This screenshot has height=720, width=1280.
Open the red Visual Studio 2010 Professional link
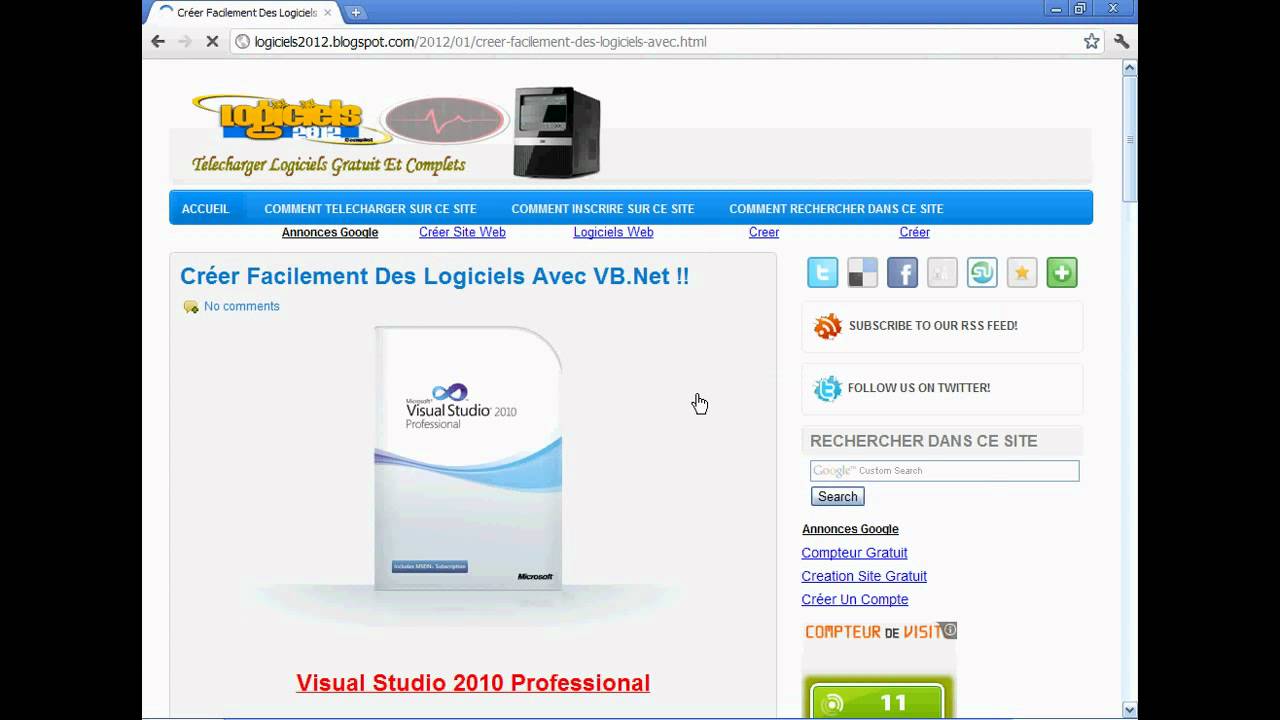(x=473, y=683)
